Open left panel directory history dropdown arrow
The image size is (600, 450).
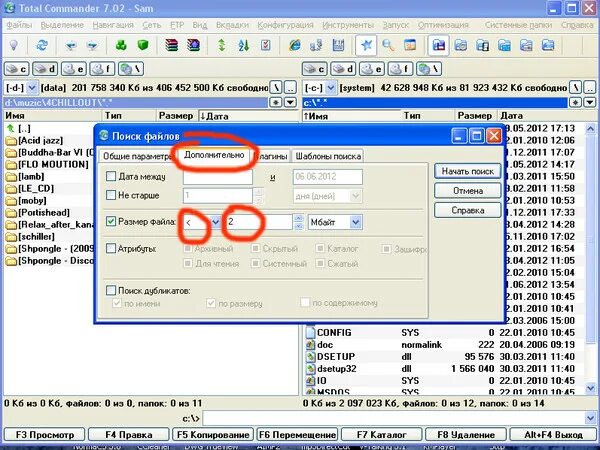(x=290, y=102)
